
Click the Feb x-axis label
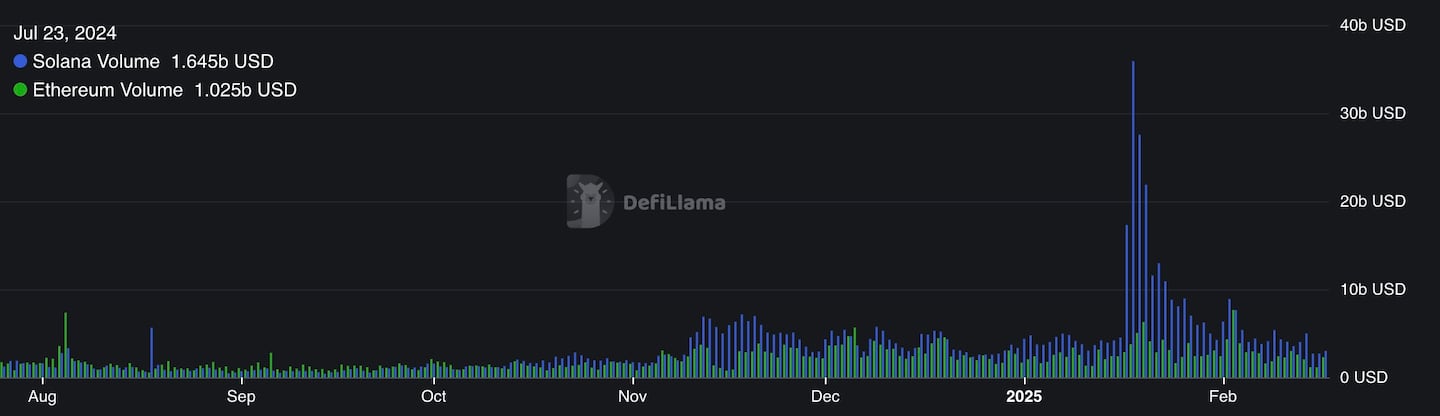tap(1223, 397)
